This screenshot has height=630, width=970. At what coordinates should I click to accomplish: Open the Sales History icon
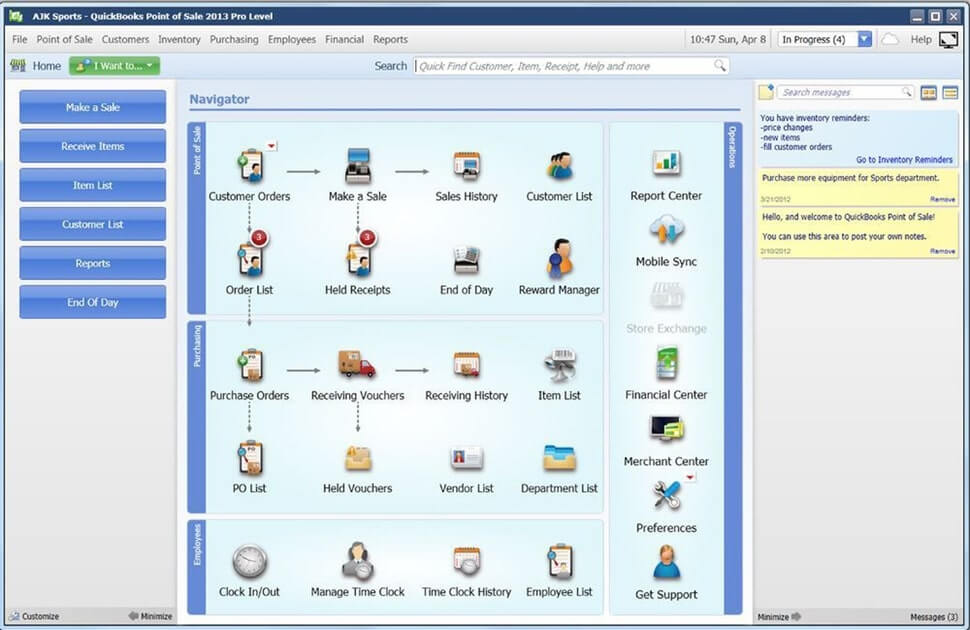tap(466, 166)
